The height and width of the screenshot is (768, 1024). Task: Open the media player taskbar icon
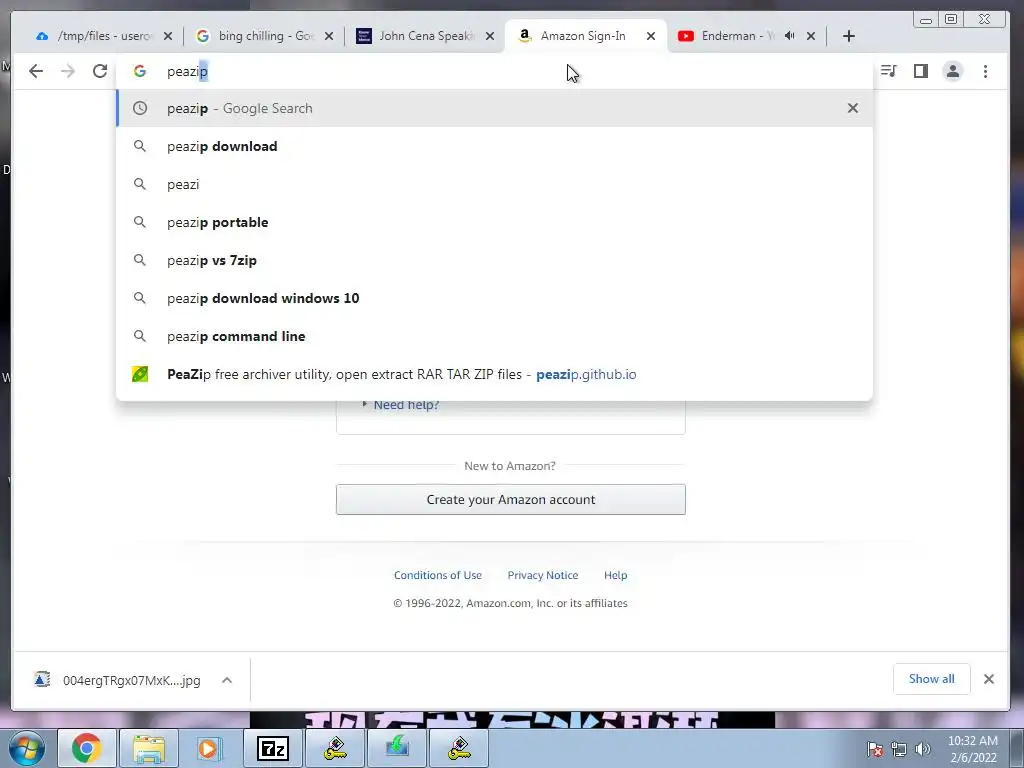(x=210, y=748)
